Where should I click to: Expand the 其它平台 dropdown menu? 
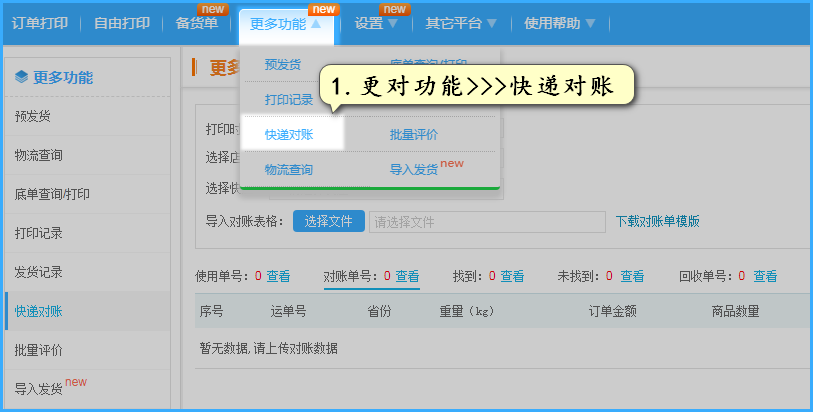point(461,23)
